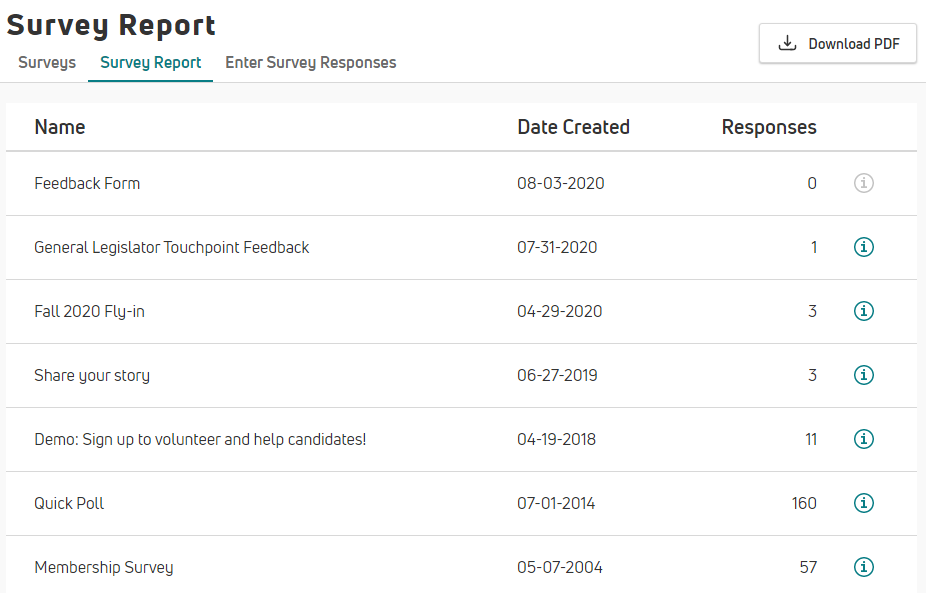The image size is (926, 593).
Task: Click the Quick Poll info icon
Action: [864, 503]
